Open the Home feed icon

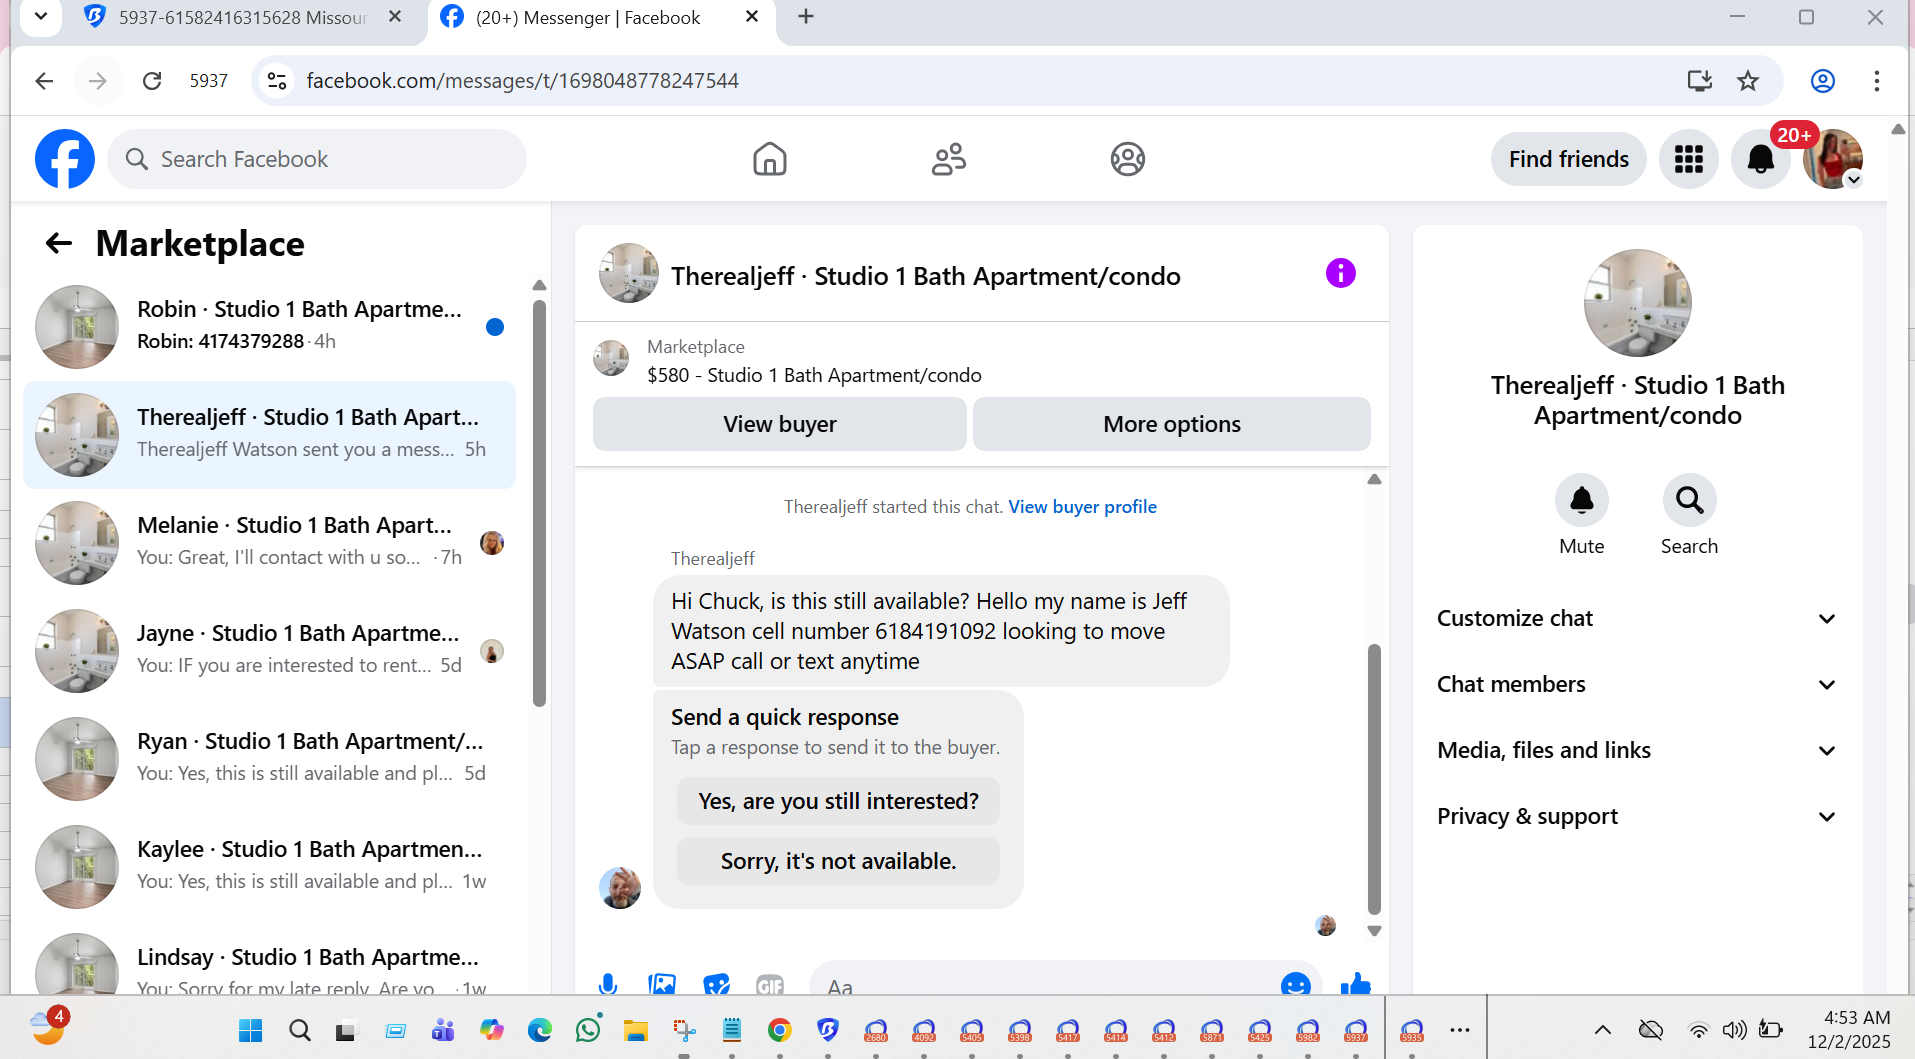point(769,159)
